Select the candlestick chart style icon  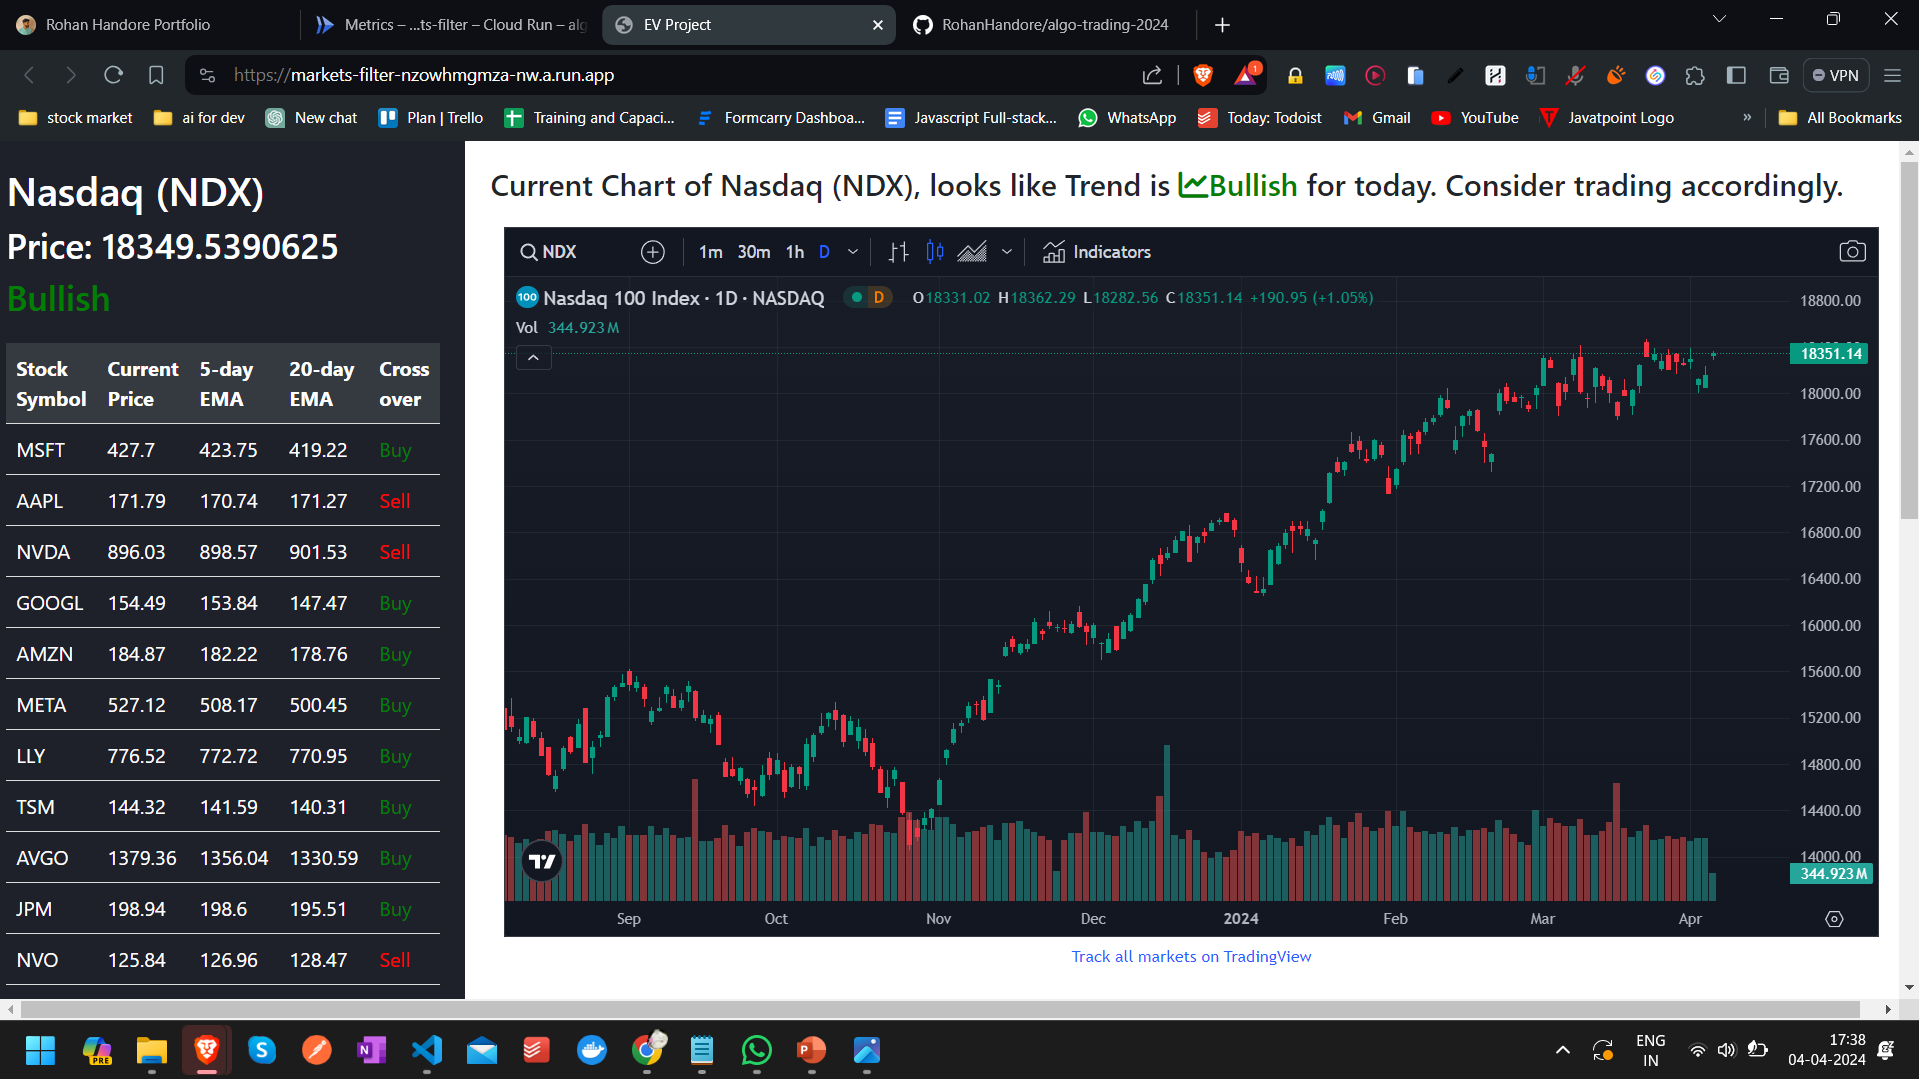[935, 252]
